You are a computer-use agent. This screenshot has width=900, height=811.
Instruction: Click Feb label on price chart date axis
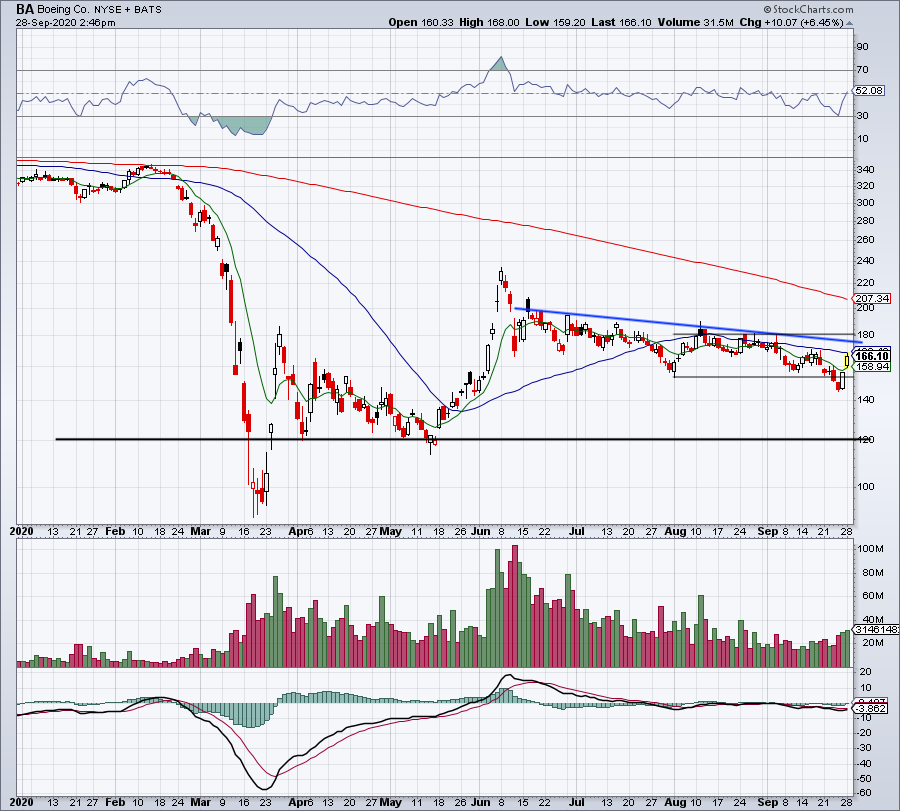pyautogui.click(x=115, y=531)
